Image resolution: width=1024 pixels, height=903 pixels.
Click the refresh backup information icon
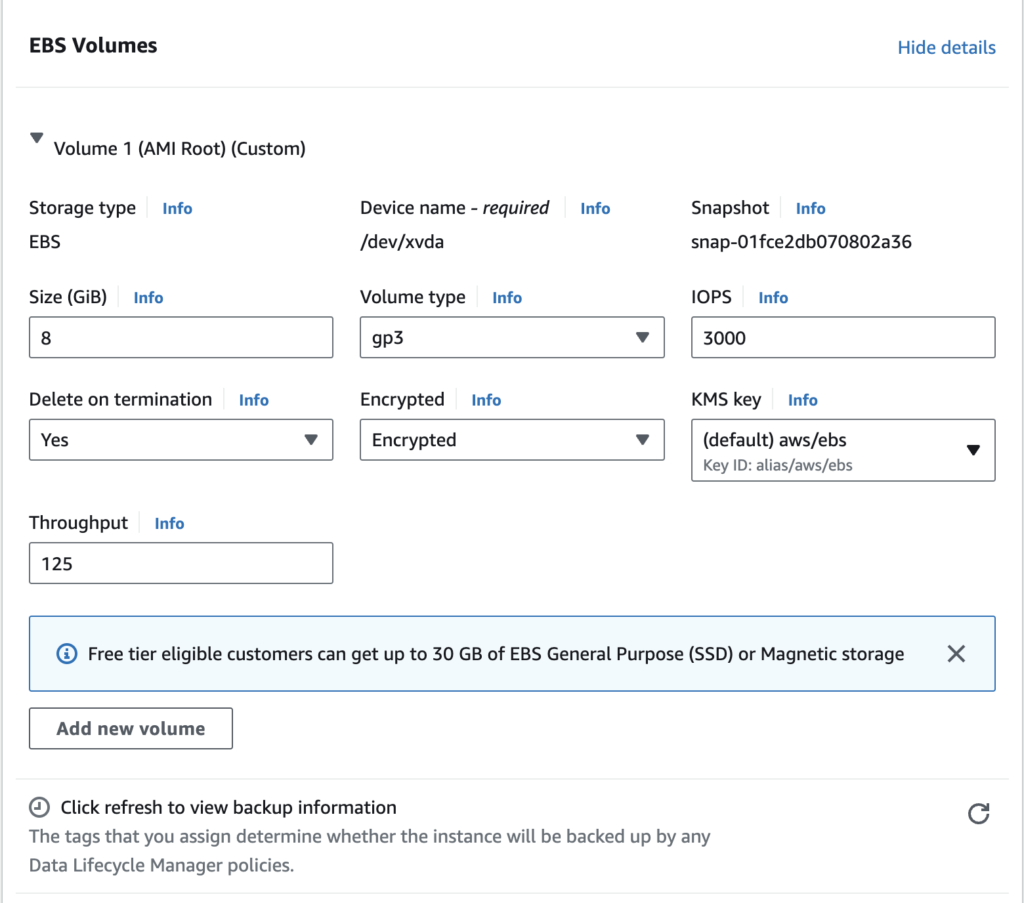978,813
